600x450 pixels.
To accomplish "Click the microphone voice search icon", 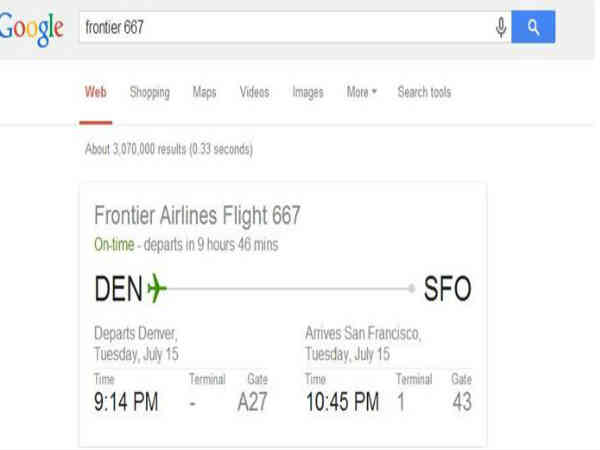I will point(500,27).
